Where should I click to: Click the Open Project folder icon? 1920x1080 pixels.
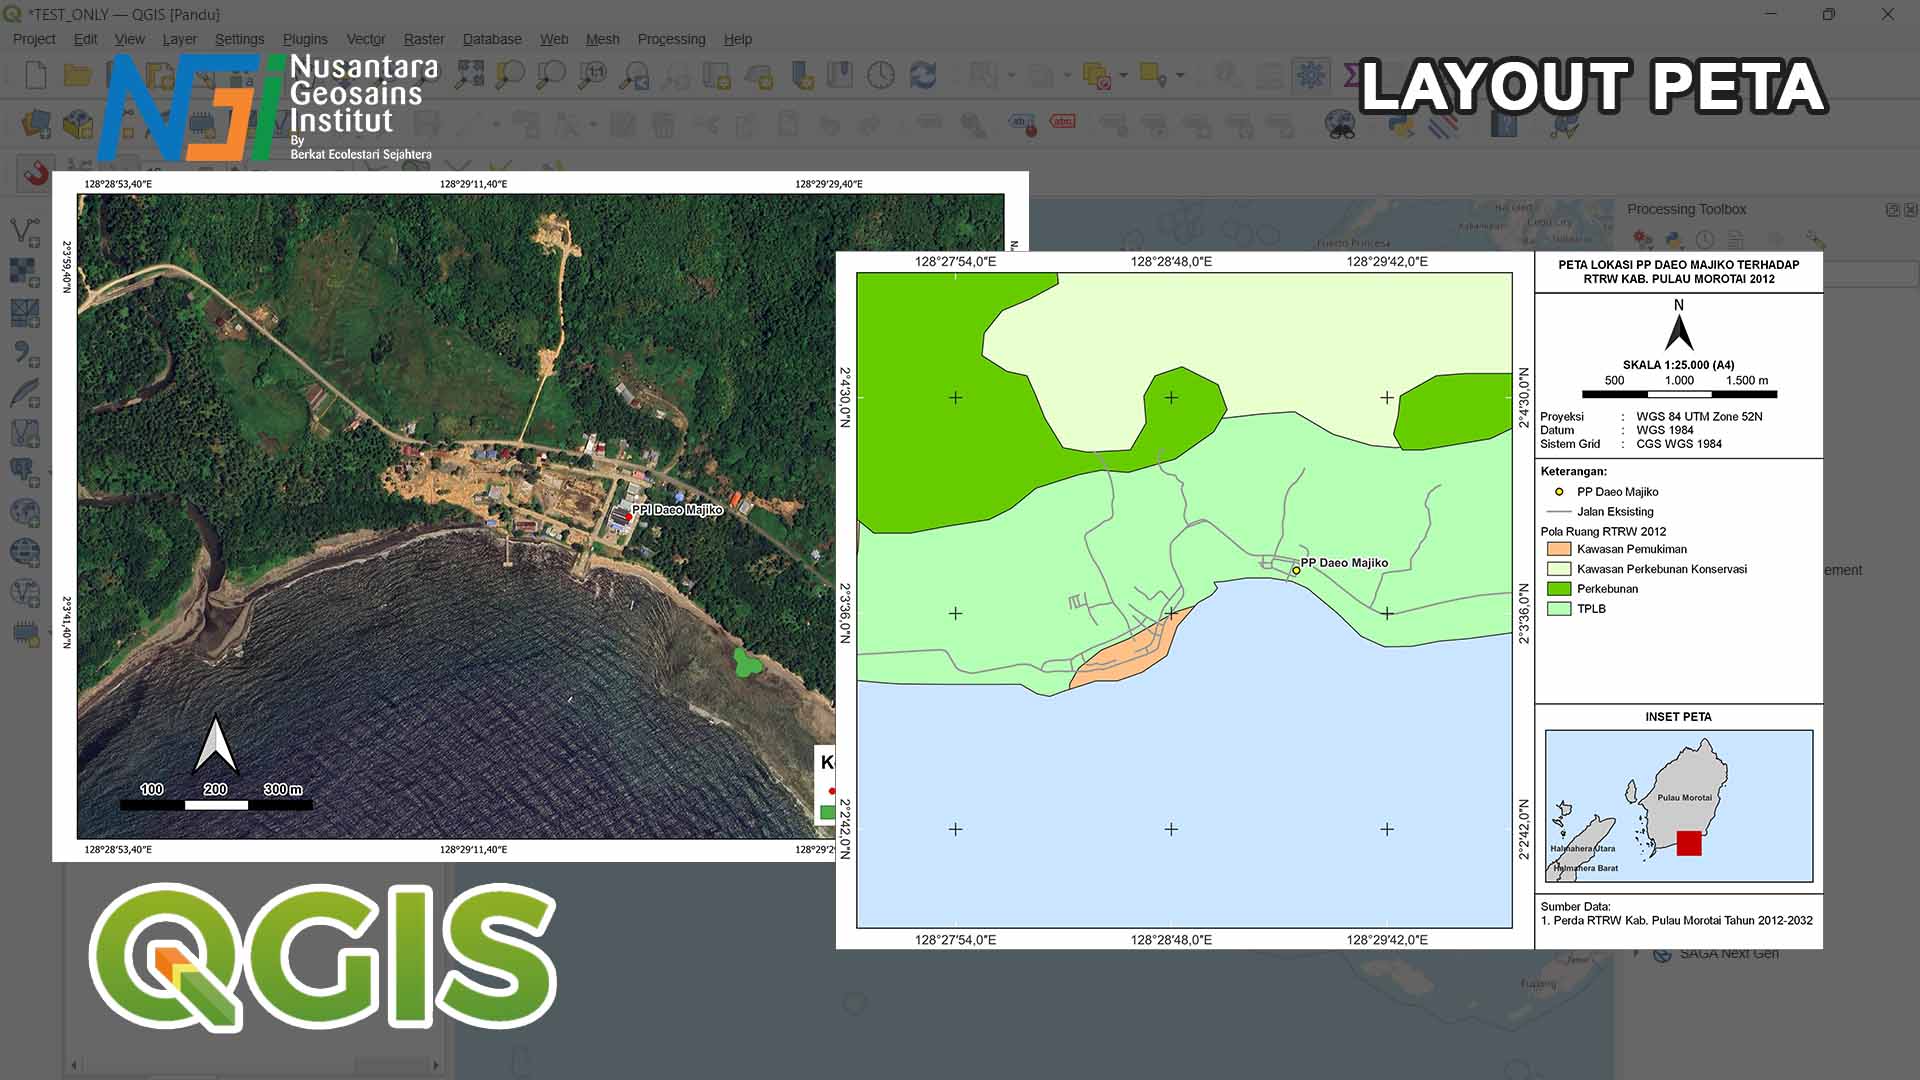click(77, 75)
